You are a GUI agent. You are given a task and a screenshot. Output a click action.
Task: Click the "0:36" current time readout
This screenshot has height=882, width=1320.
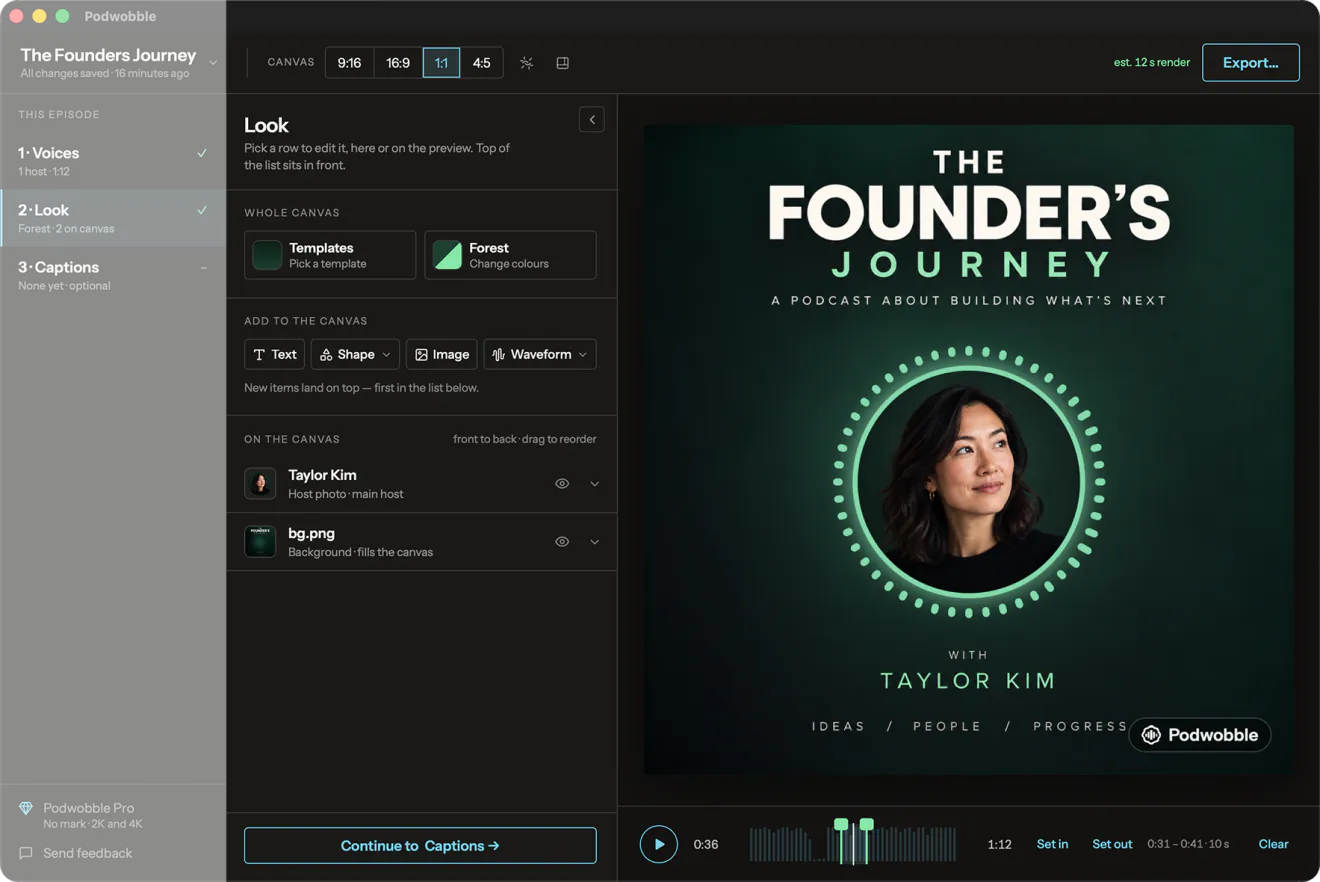tap(706, 844)
